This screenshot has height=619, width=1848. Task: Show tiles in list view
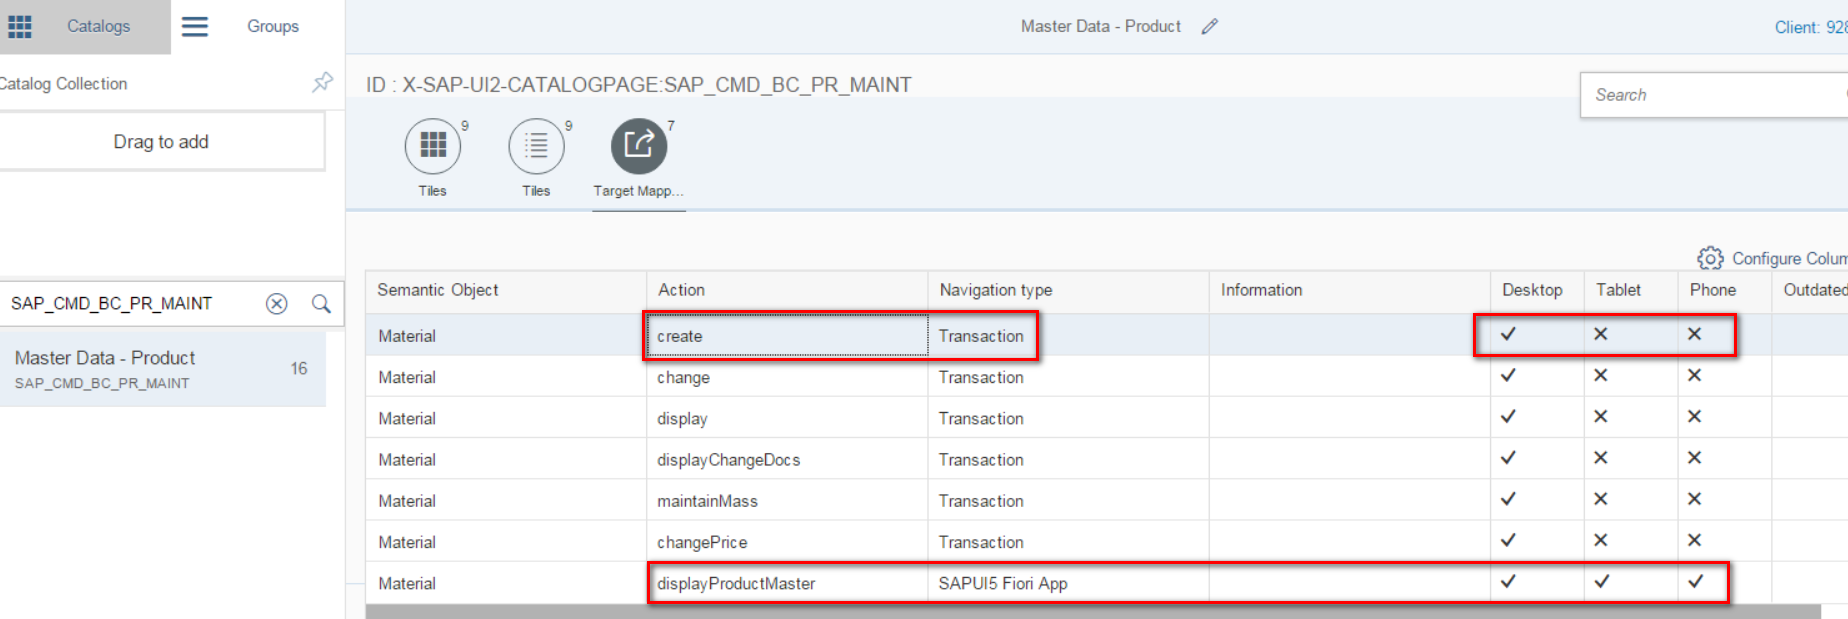(536, 146)
